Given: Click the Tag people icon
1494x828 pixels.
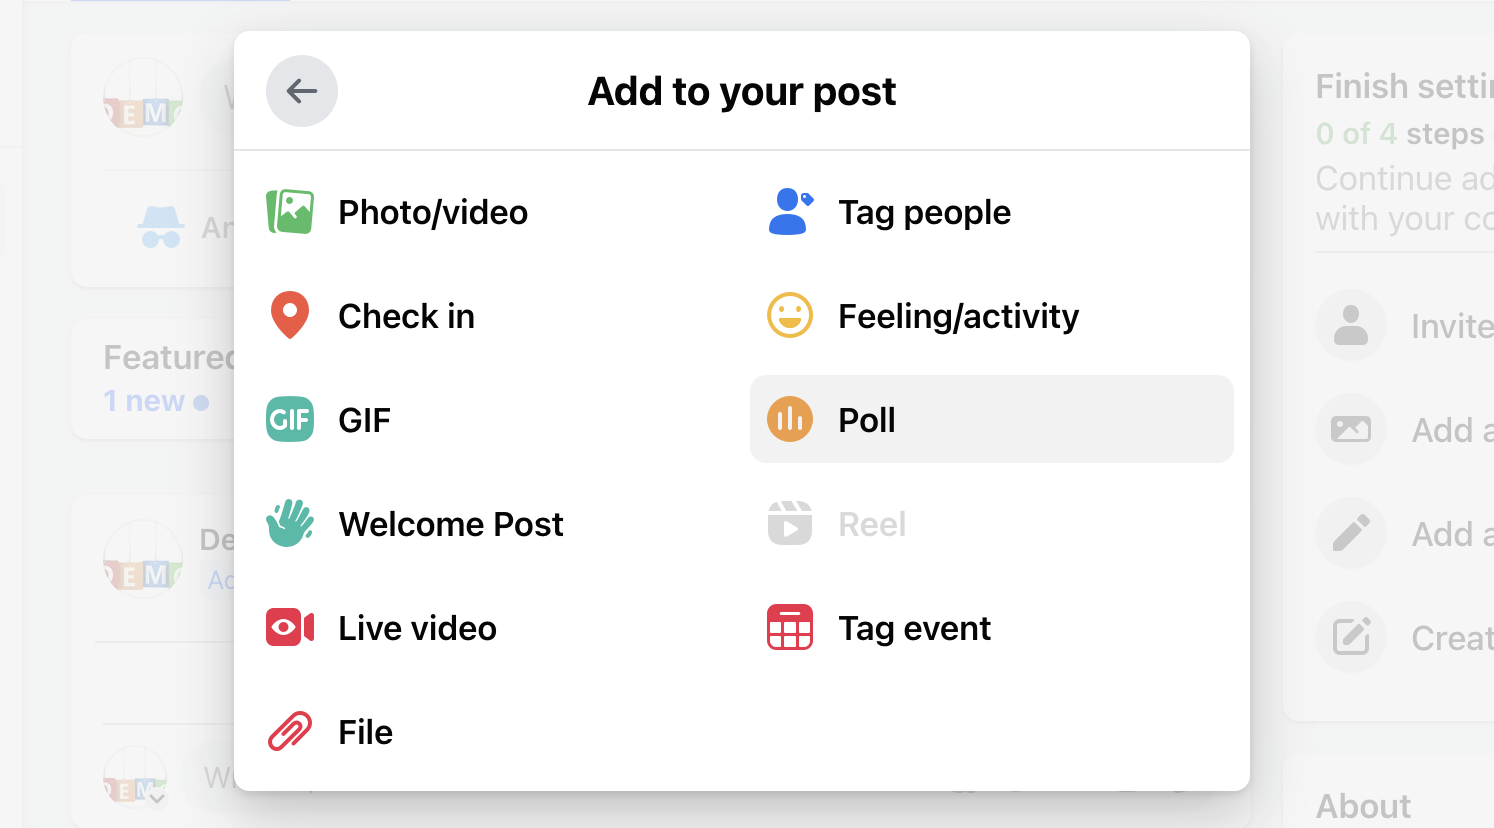Looking at the screenshot, I should pos(789,211).
